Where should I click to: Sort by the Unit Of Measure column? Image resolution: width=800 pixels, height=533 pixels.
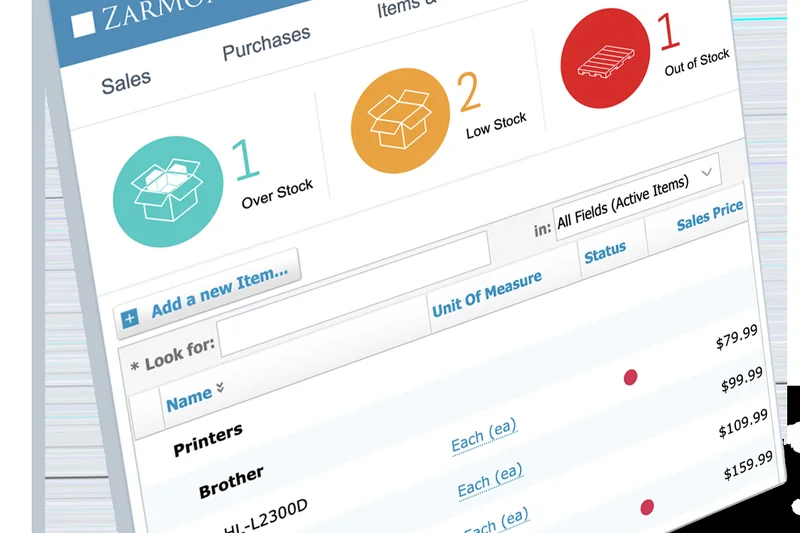click(x=487, y=294)
